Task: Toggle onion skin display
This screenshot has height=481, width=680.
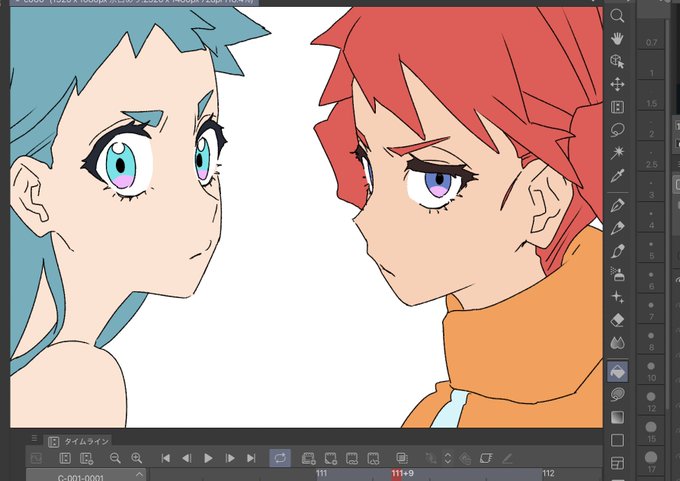Action: tap(402, 458)
